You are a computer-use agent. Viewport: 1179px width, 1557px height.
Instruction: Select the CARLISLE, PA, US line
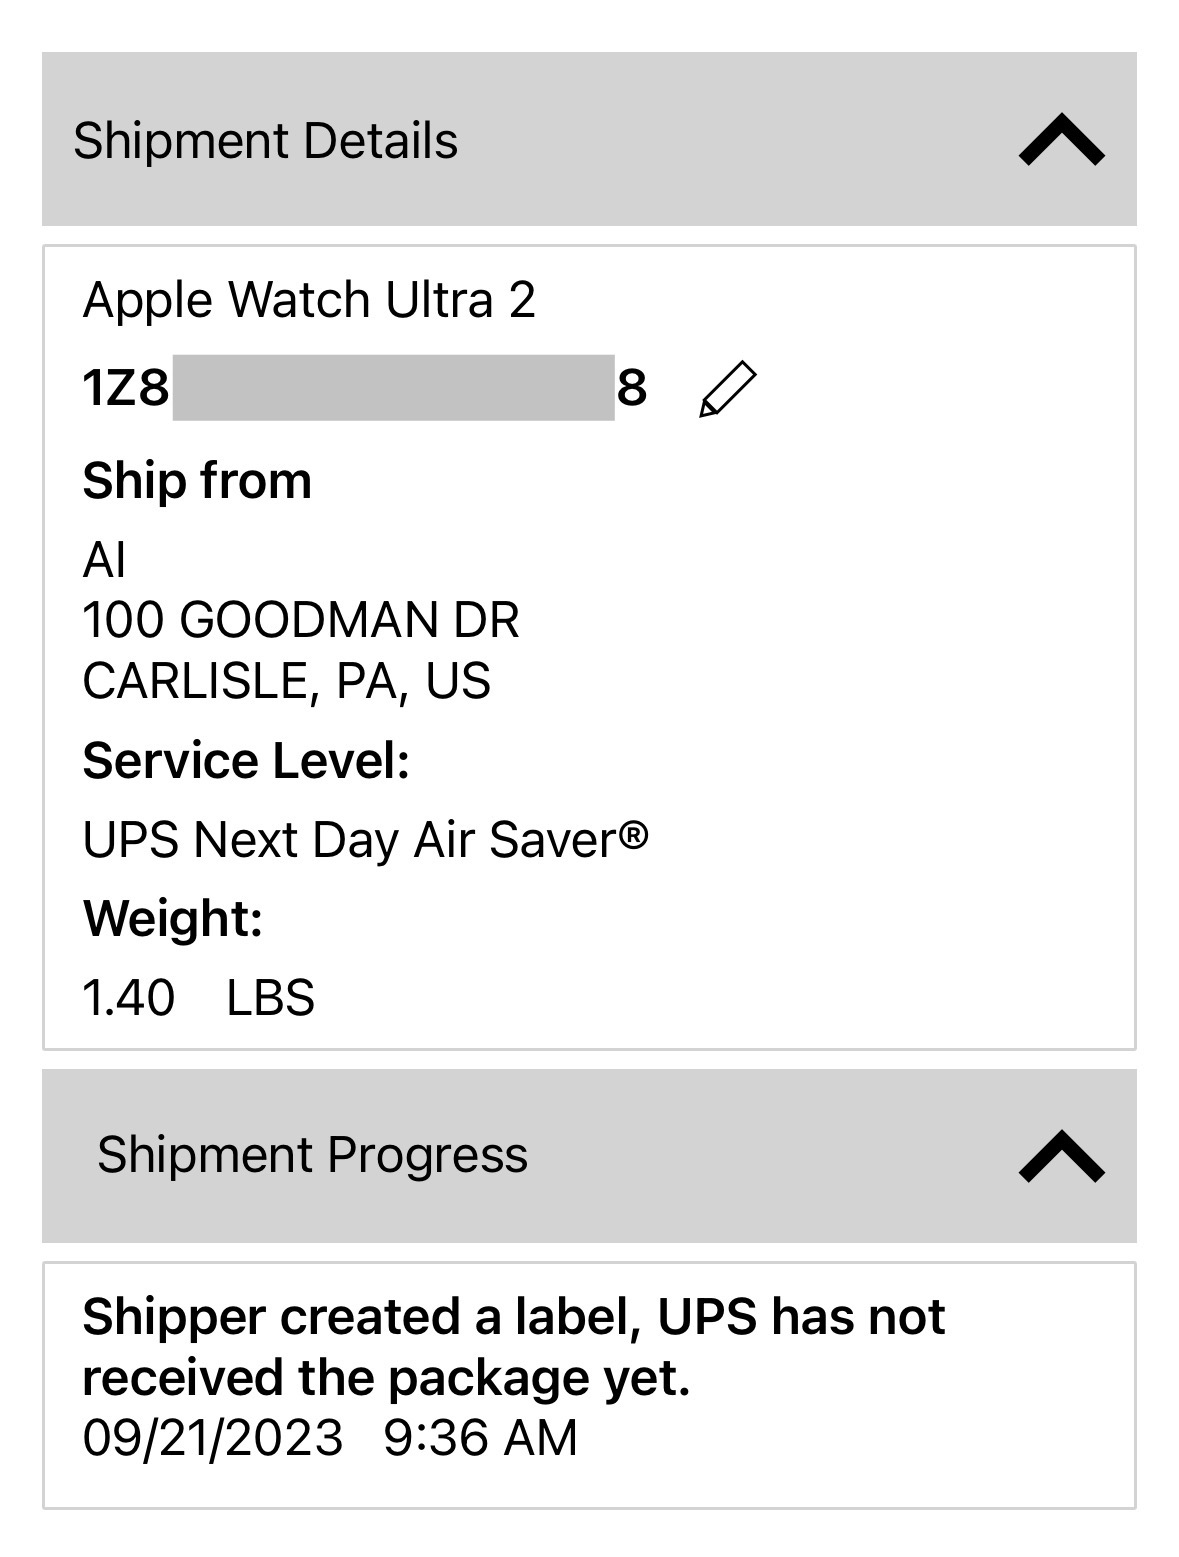(x=287, y=681)
